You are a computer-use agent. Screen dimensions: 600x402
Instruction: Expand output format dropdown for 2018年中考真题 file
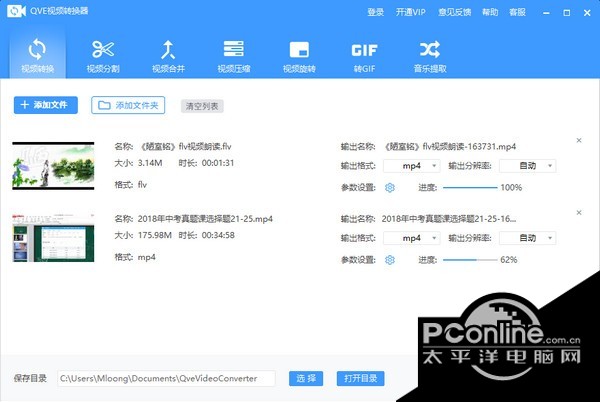pos(412,238)
